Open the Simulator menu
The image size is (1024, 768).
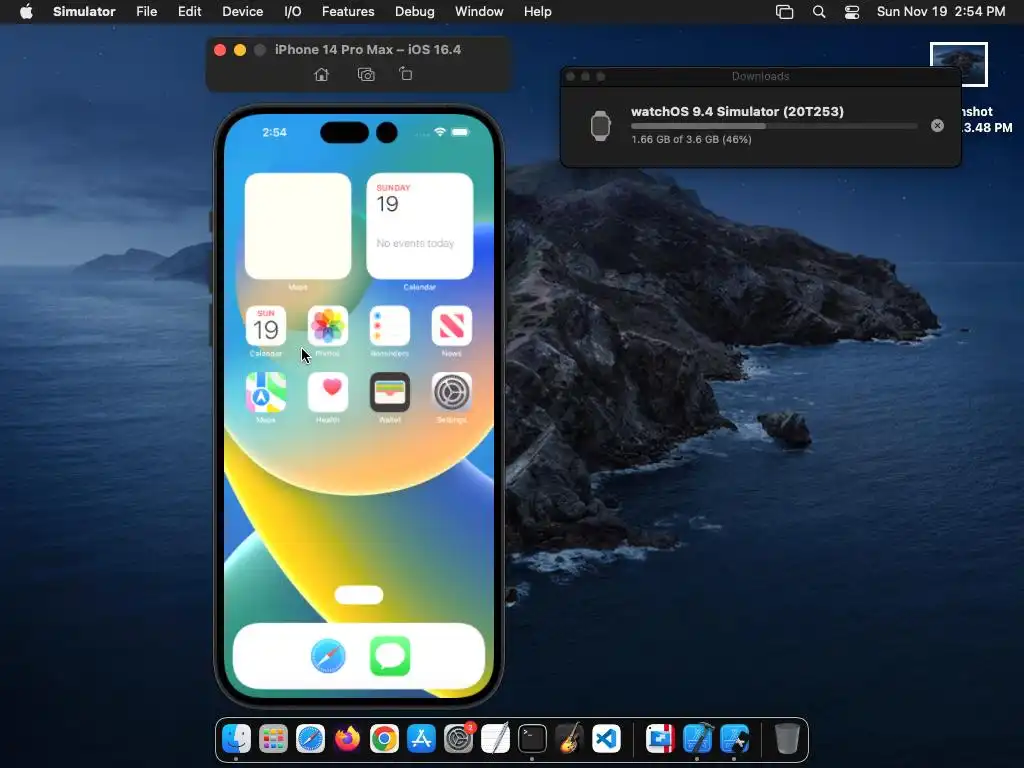pos(84,12)
